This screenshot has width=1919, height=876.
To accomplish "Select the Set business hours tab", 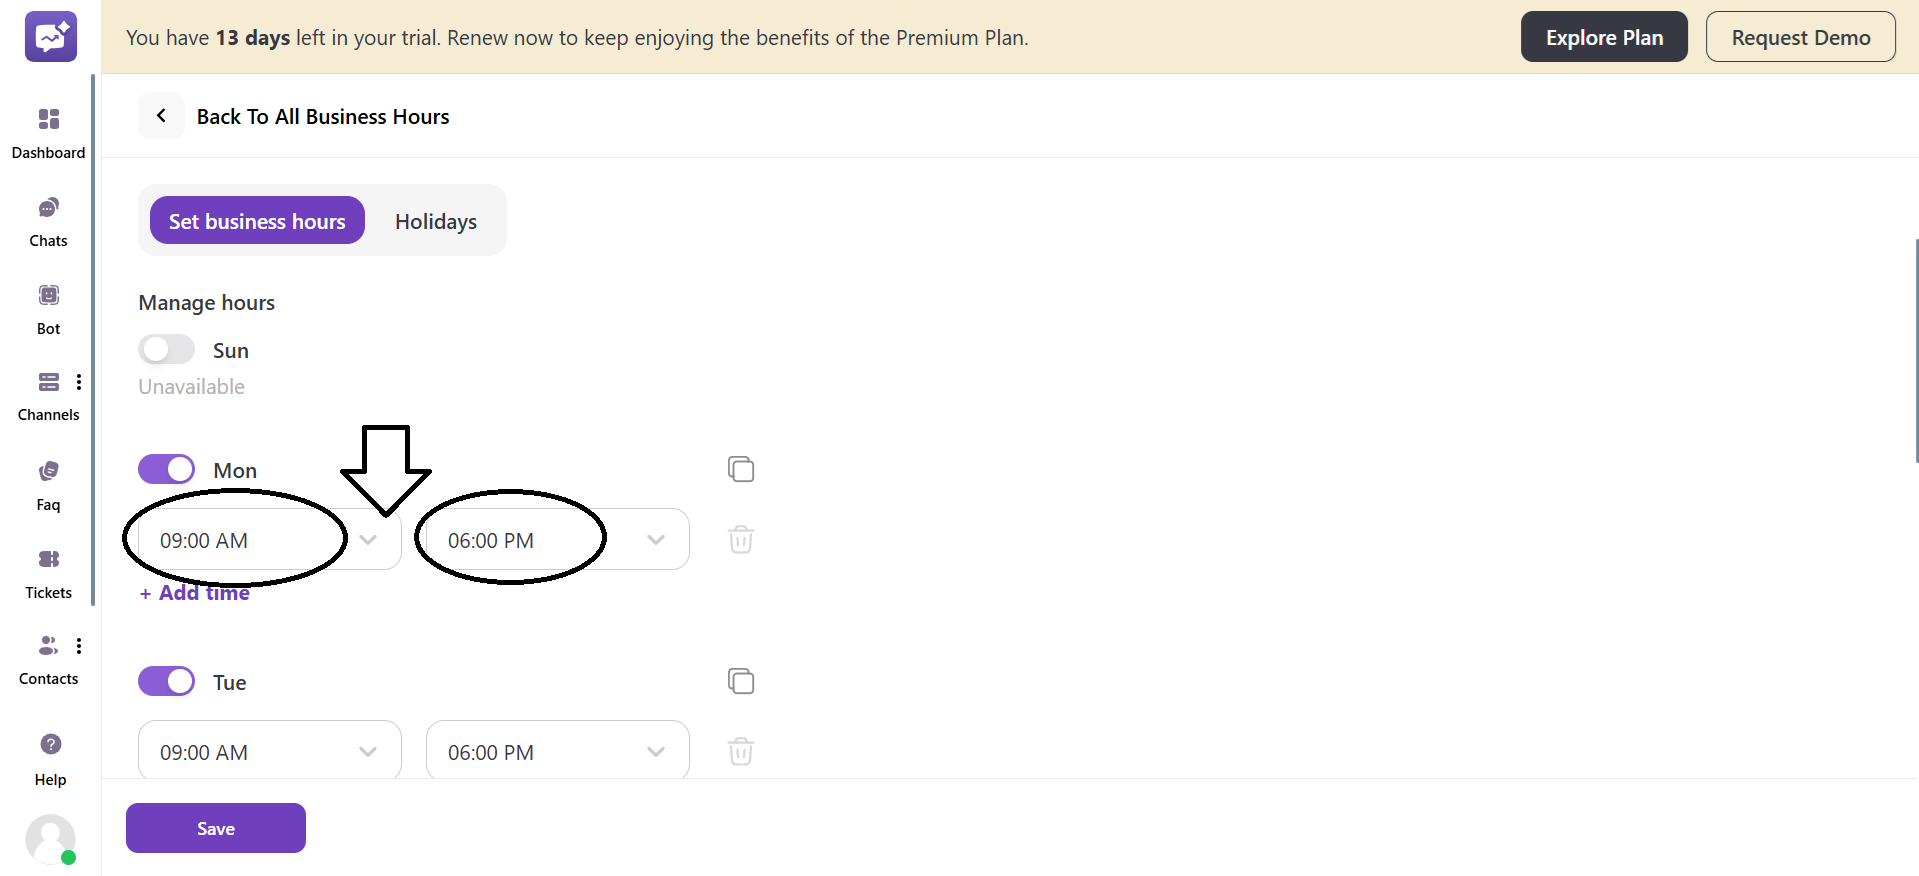I will (256, 221).
